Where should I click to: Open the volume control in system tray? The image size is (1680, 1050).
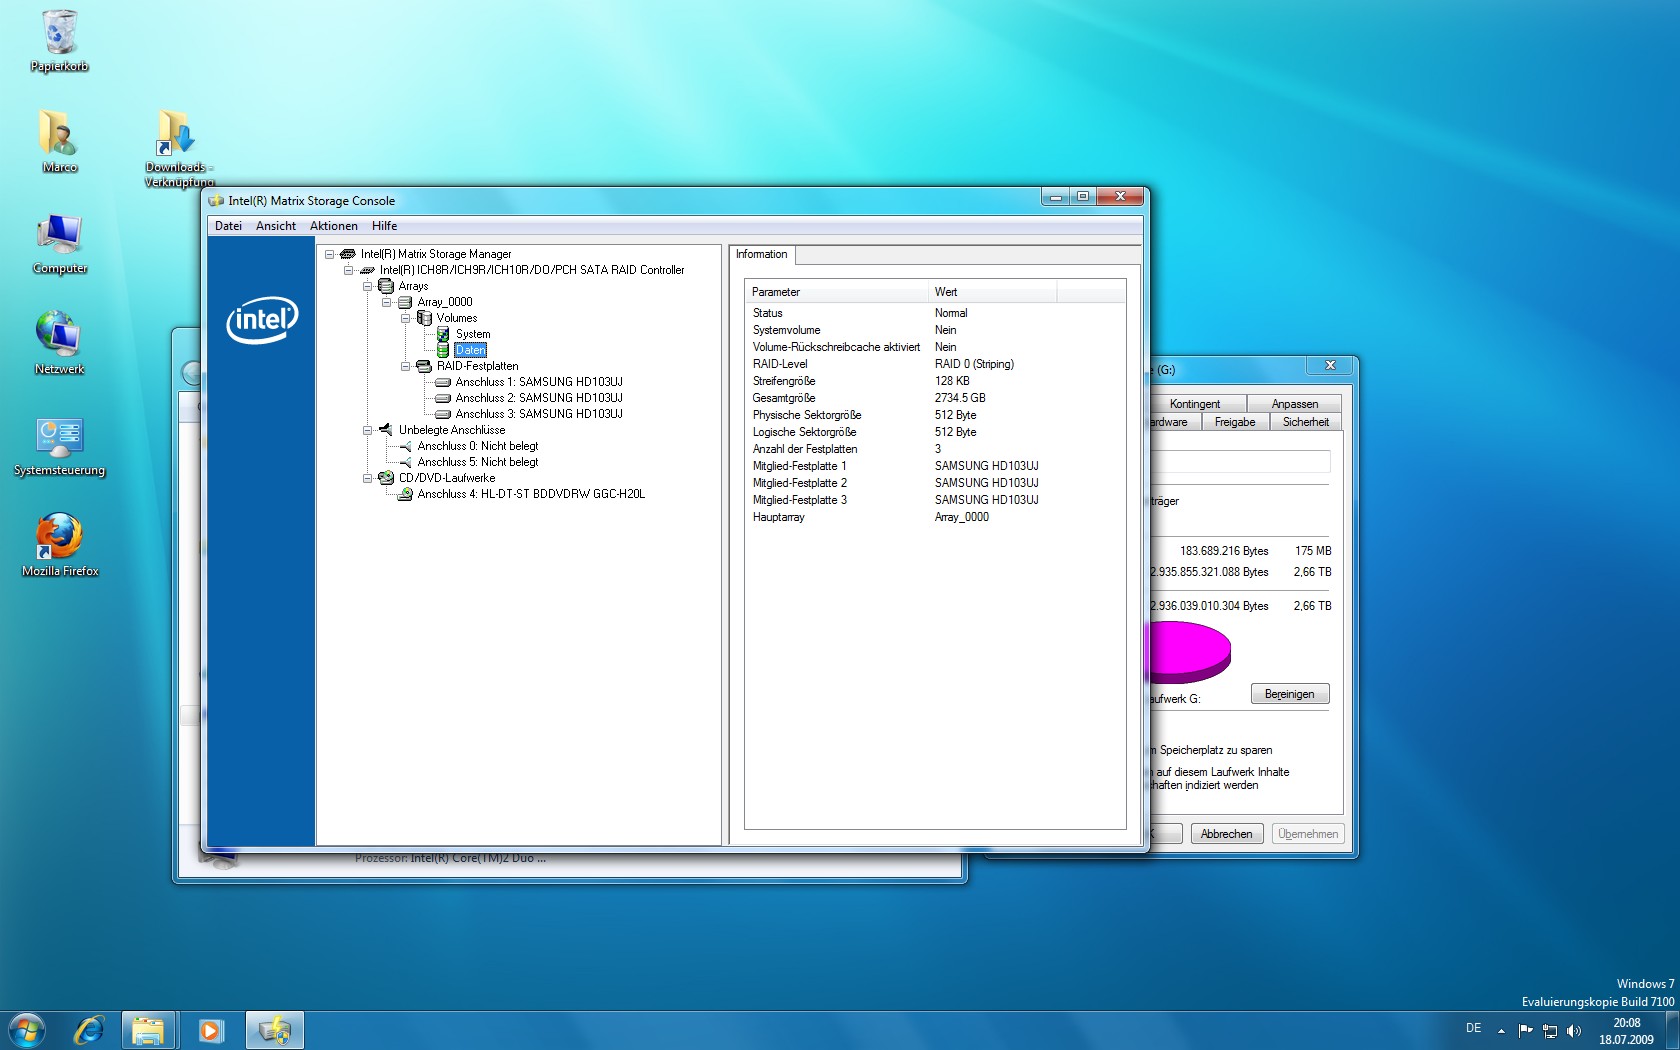pos(1575,1031)
